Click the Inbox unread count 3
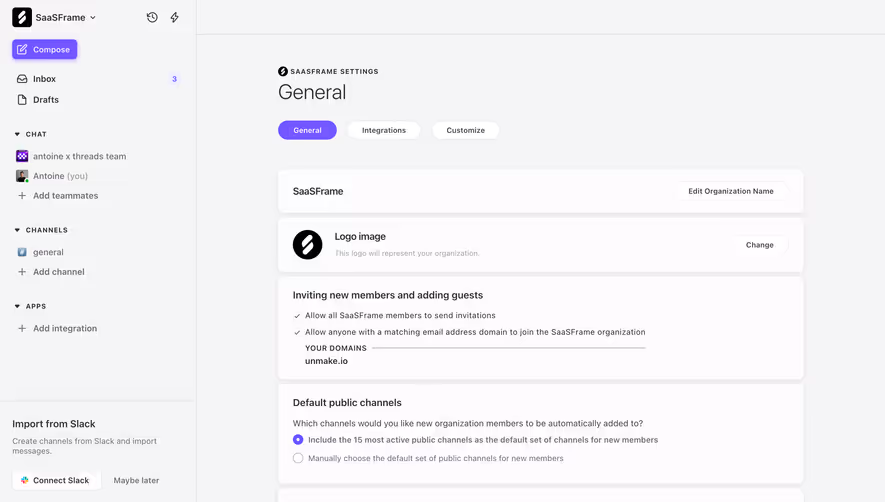The width and height of the screenshot is (885, 502). [x=174, y=79]
